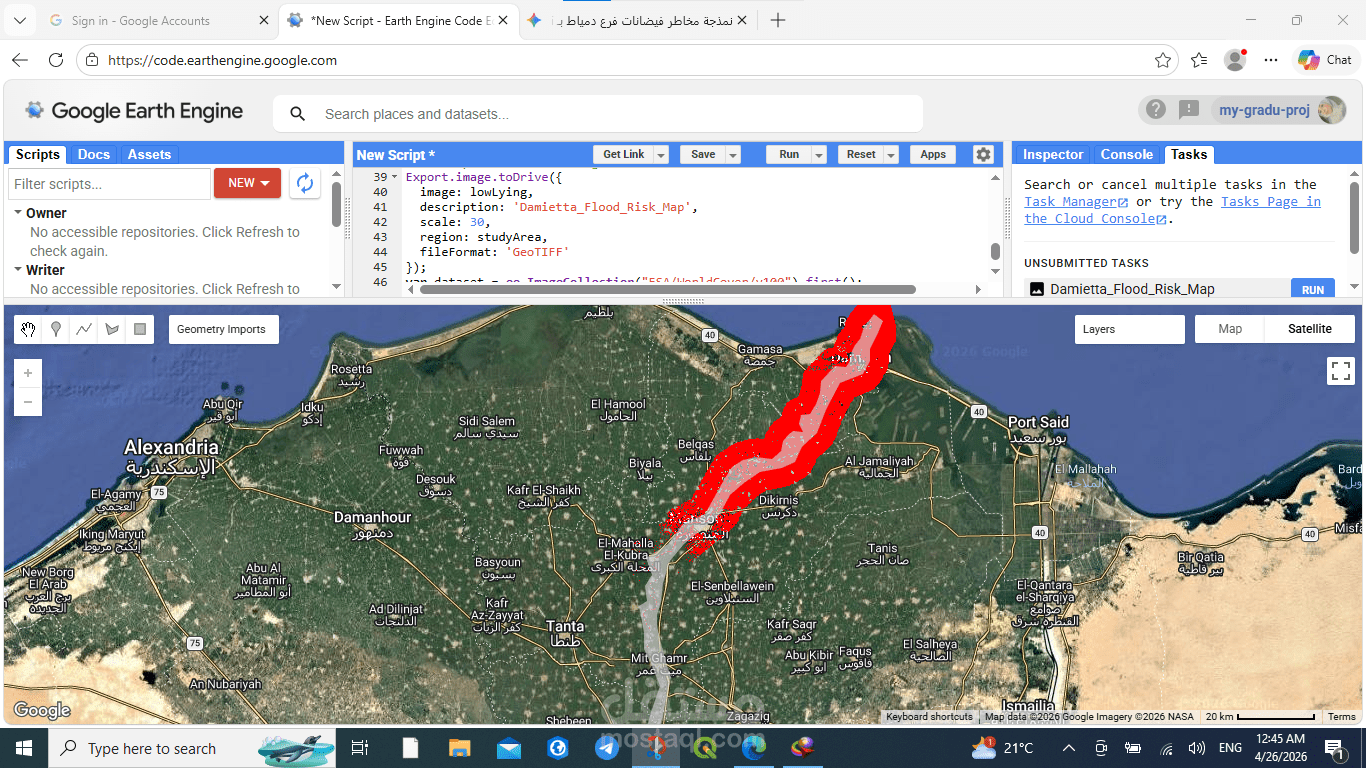Open File Explorer from the taskbar
This screenshot has width=1366, height=768.
tap(460, 748)
